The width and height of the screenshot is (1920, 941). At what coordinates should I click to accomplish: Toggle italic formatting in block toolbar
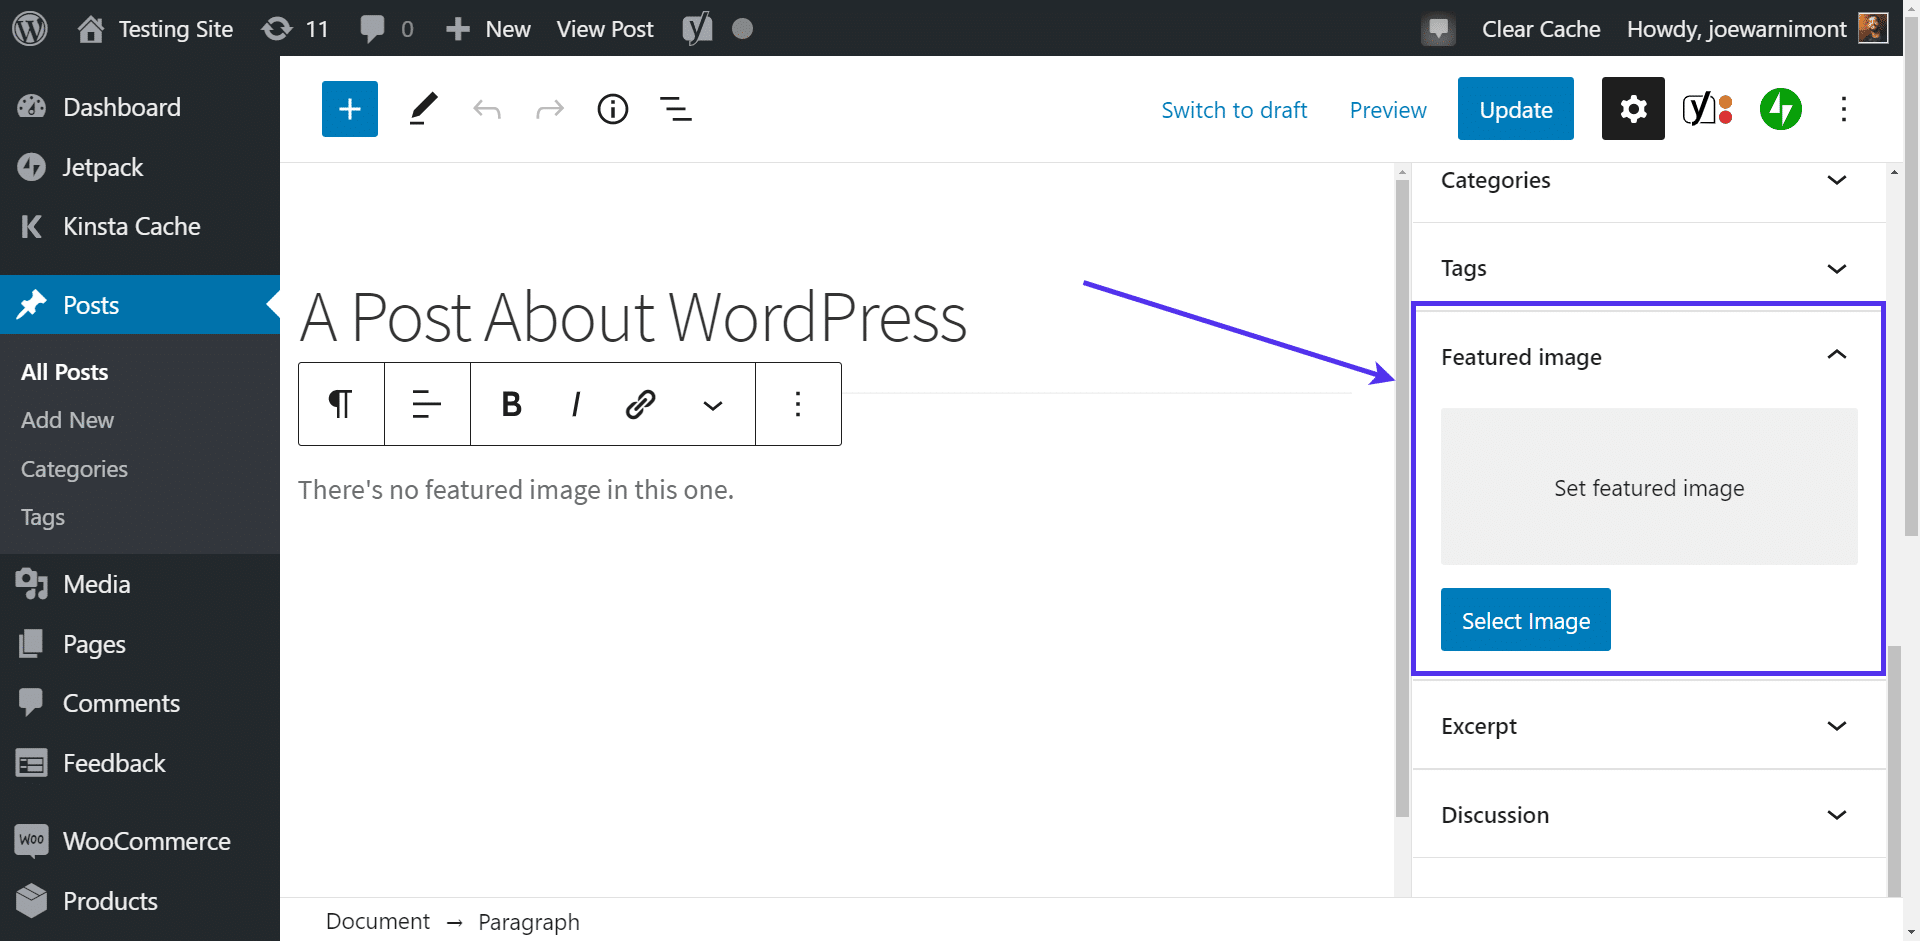pos(575,404)
